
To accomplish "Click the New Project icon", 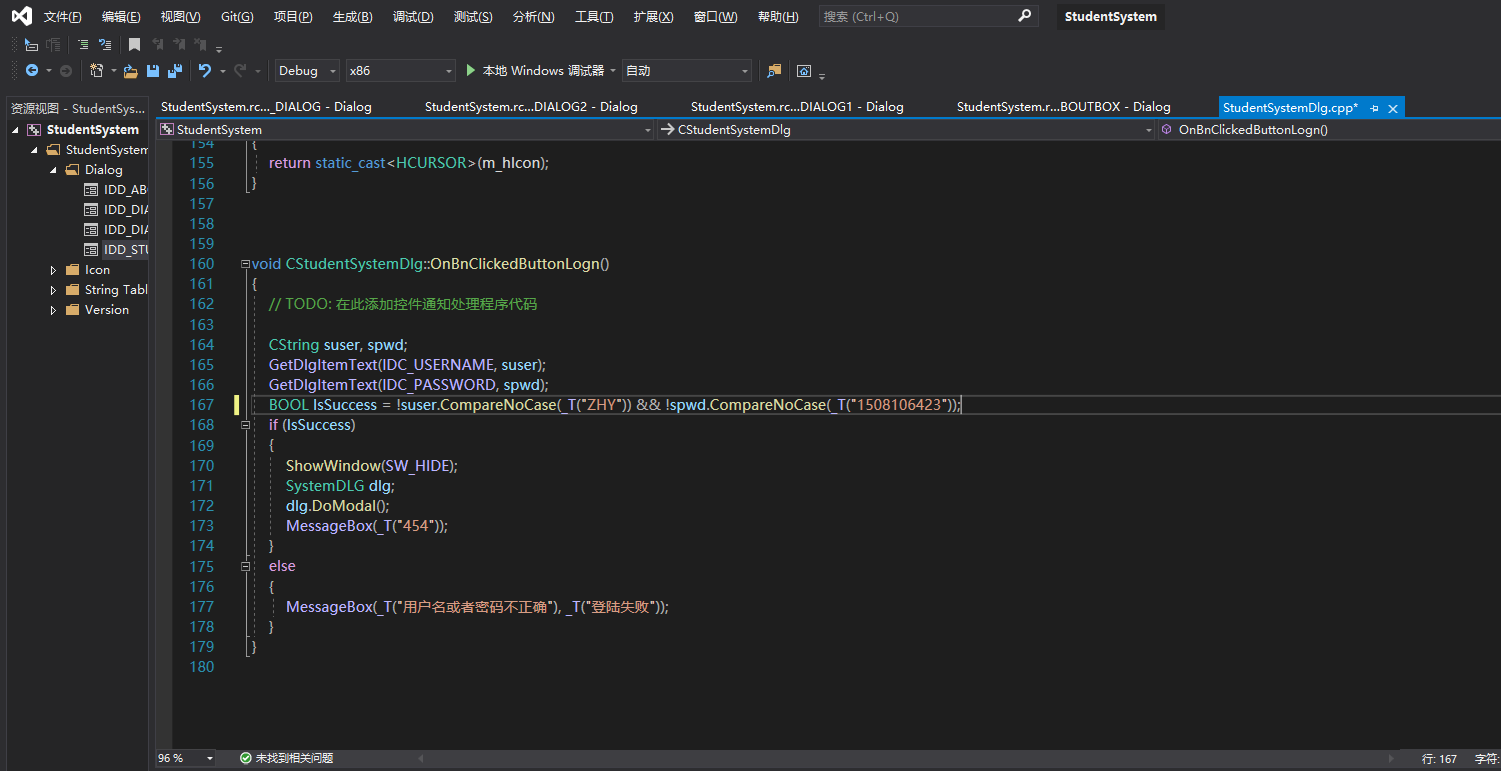I will coord(97,71).
